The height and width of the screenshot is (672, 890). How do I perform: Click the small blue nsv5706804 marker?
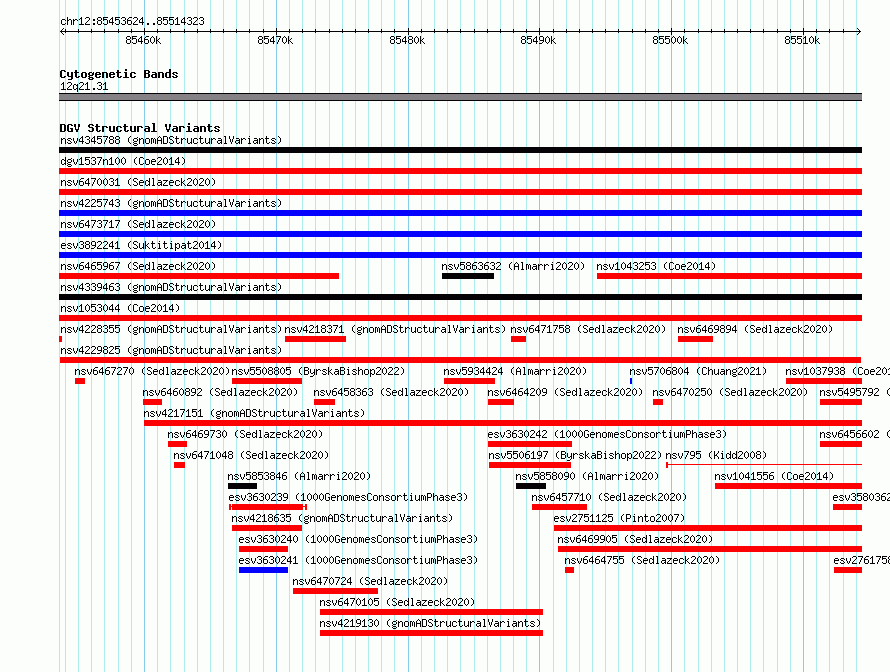click(x=631, y=381)
